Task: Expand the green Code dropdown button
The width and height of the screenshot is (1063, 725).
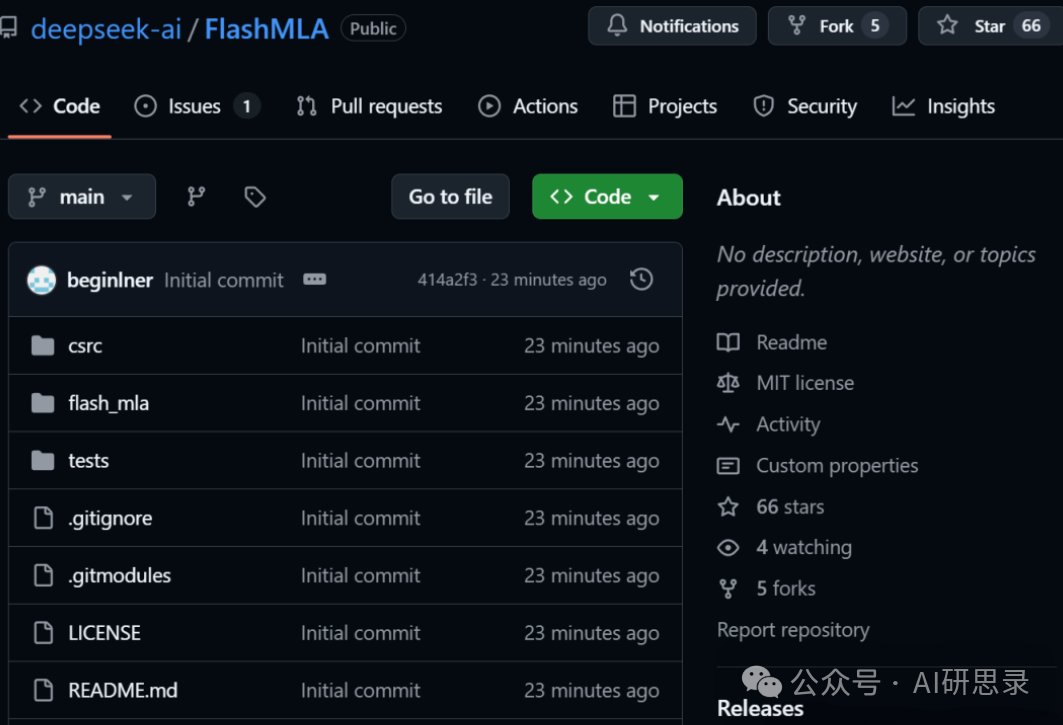Action: coord(607,197)
